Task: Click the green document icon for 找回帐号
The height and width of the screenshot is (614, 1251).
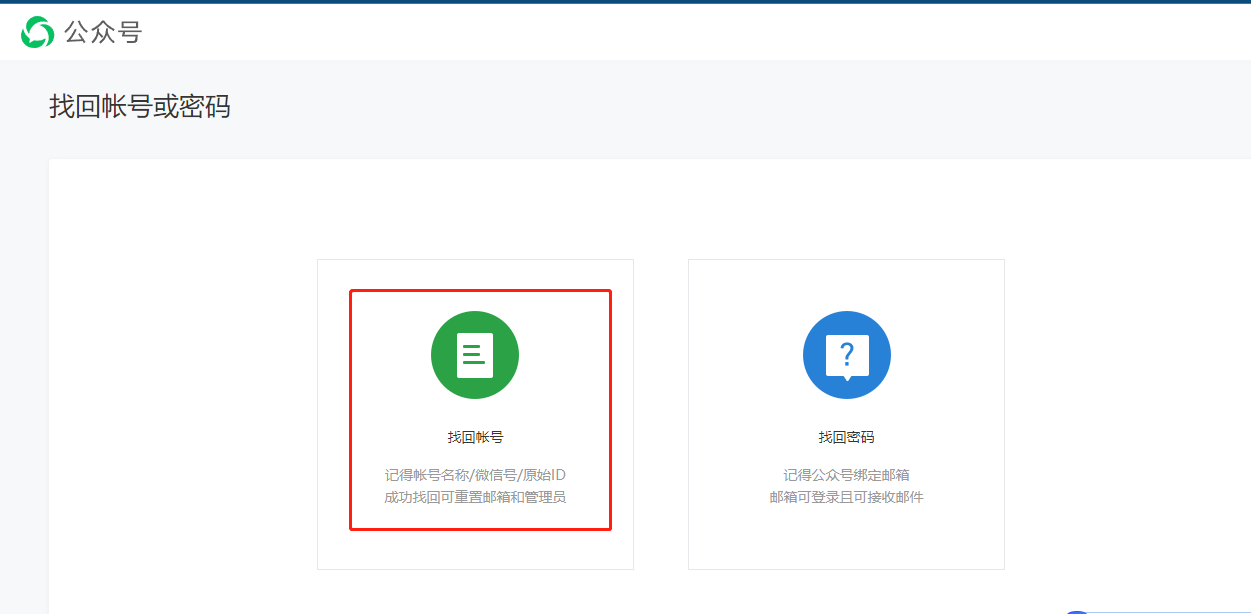Action: coord(475,355)
